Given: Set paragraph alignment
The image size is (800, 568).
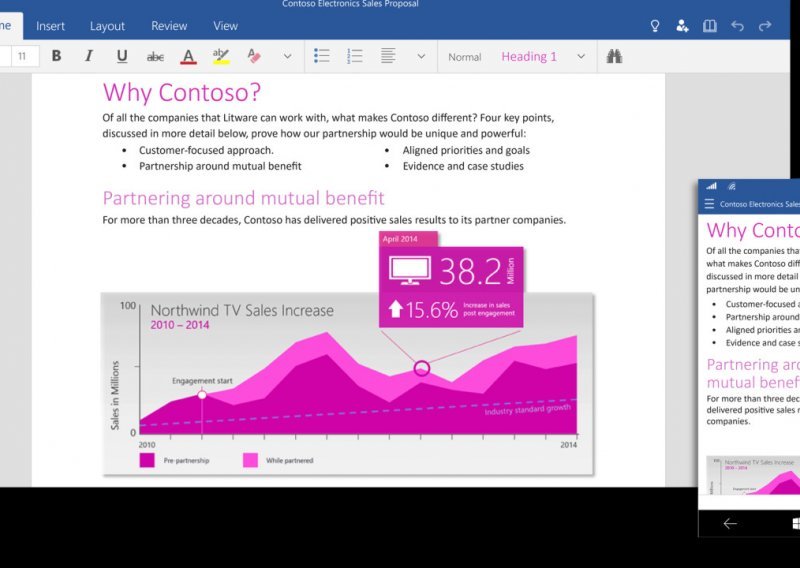Looking at the screenshot, I should 388,56.
